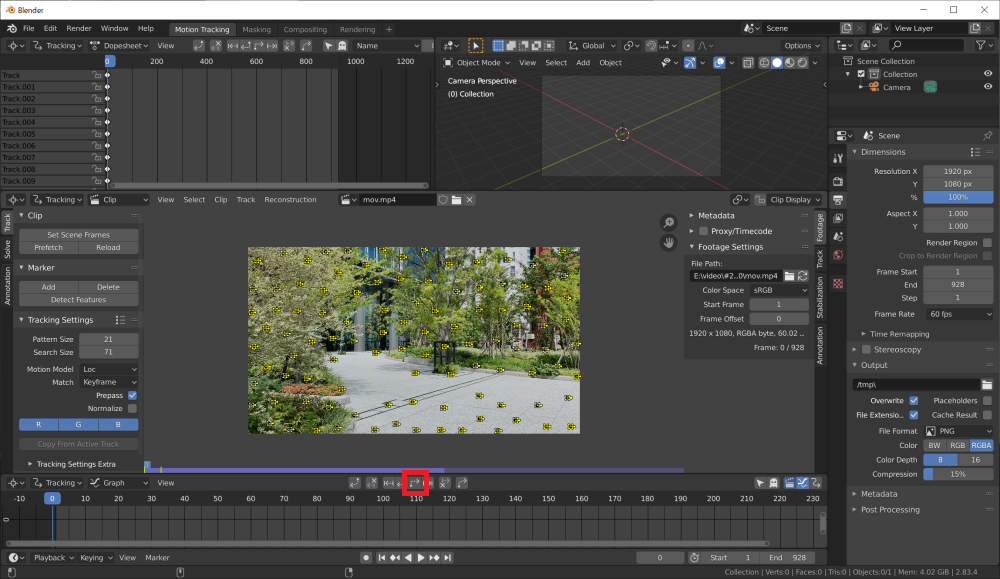
Task: Switch viewport to wireframe shading
Action: coord(764,62)
